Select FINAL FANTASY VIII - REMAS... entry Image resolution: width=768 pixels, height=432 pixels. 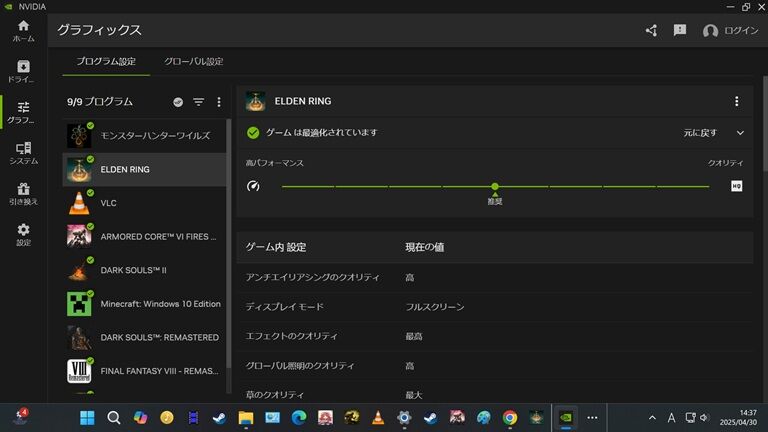tap(144, 371)
